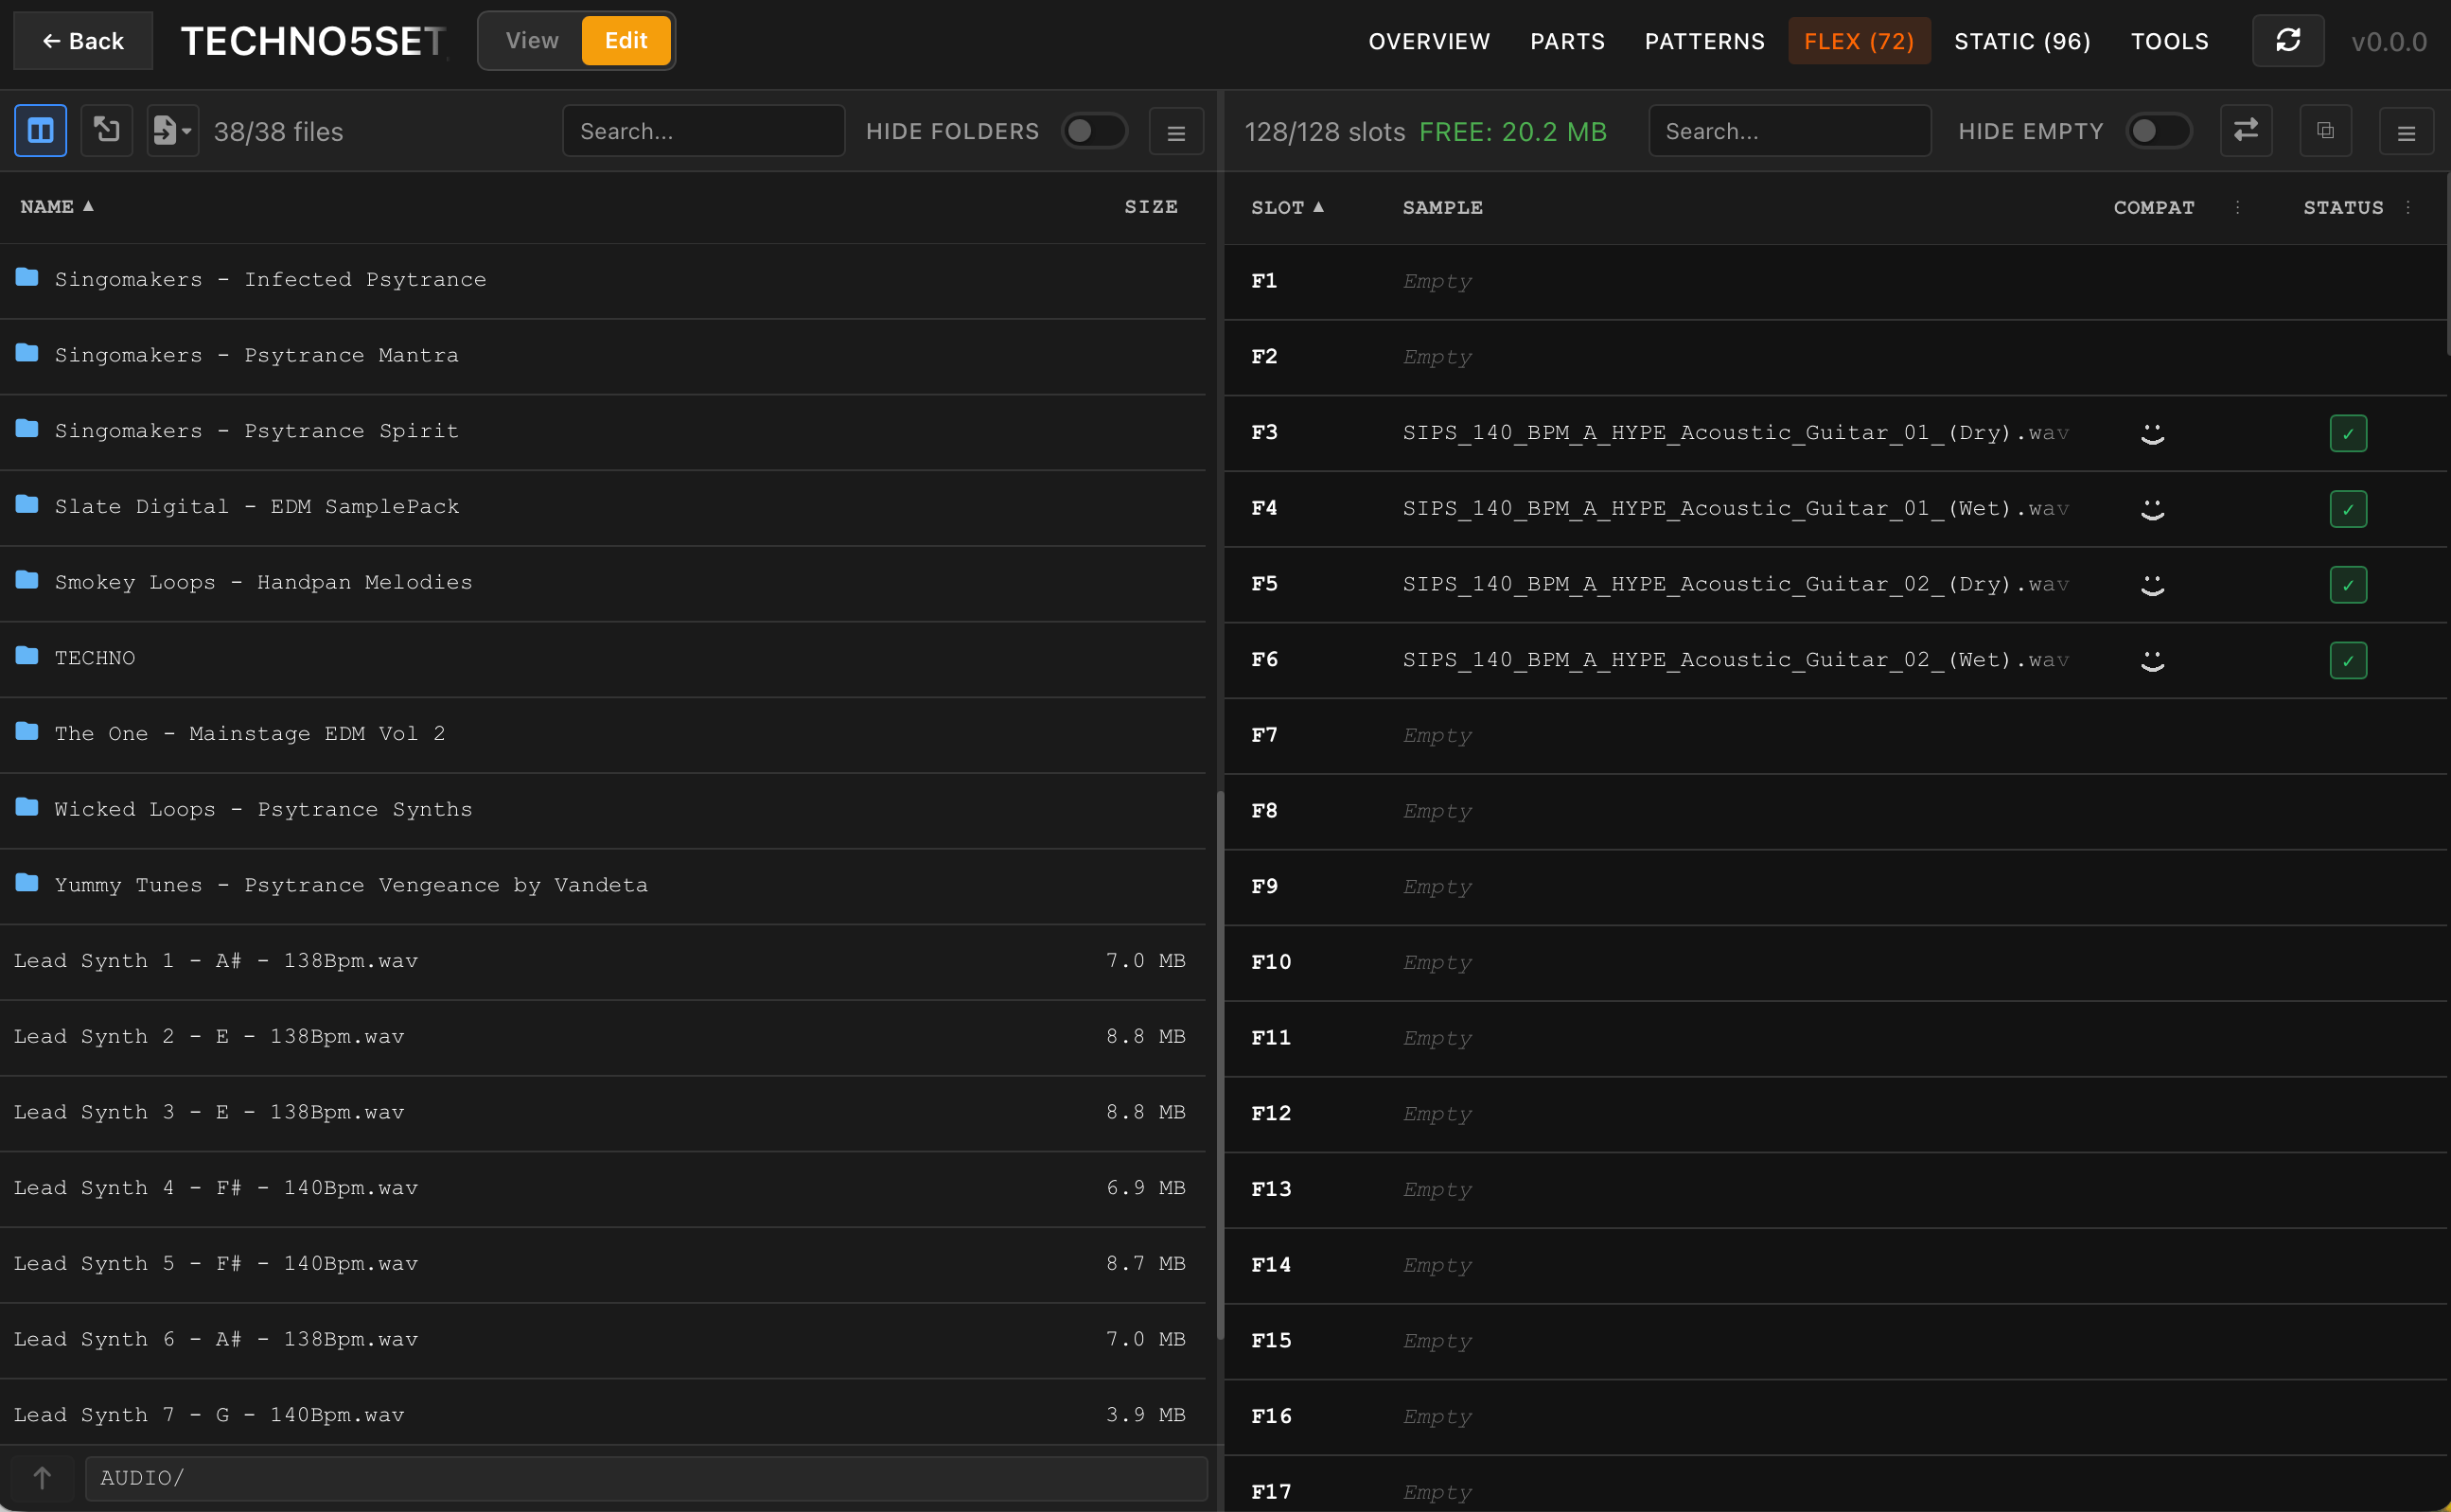Click folder icon of TECHNO
Screen dimensions: 2451x1512
click(x=27, y=656)
